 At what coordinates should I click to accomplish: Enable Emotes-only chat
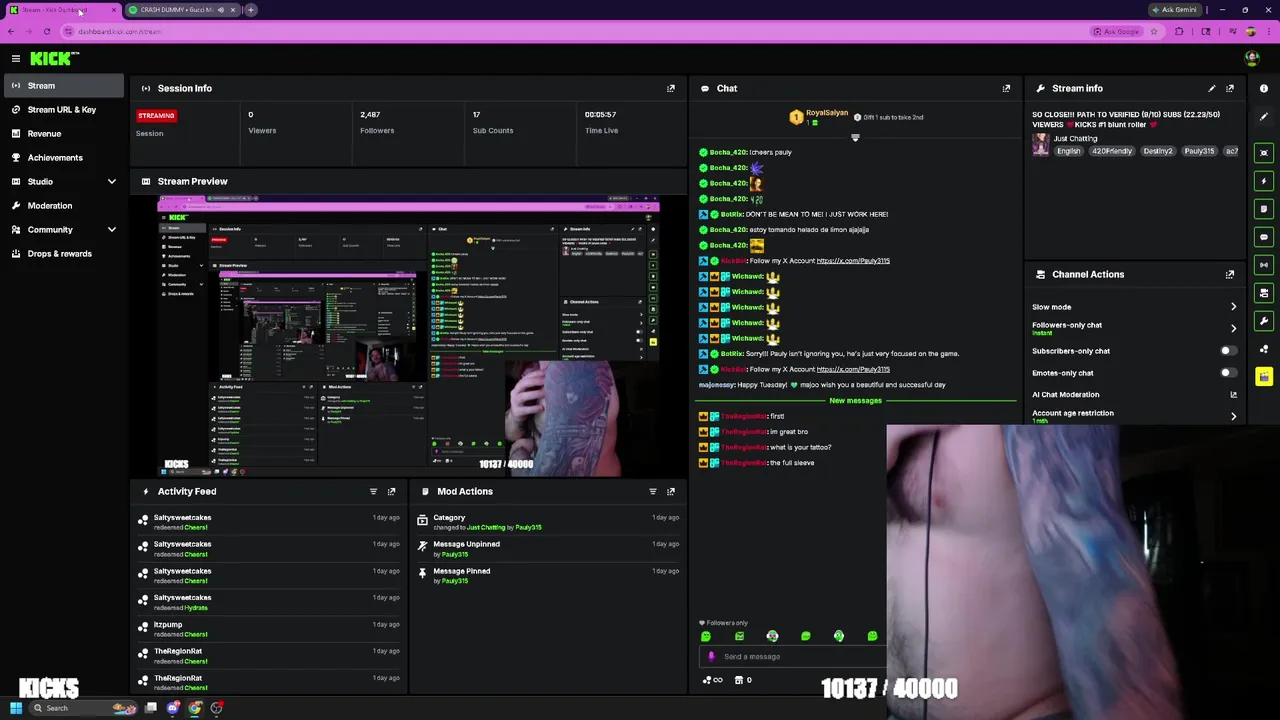(1228, 373)
